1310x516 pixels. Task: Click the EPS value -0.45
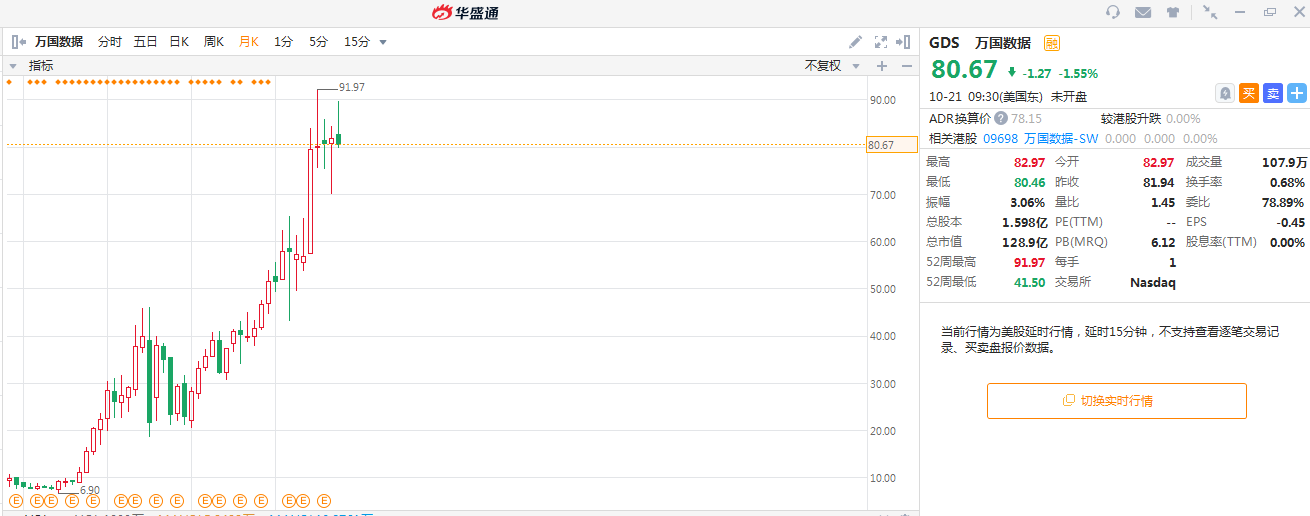tap(1291, 222)
